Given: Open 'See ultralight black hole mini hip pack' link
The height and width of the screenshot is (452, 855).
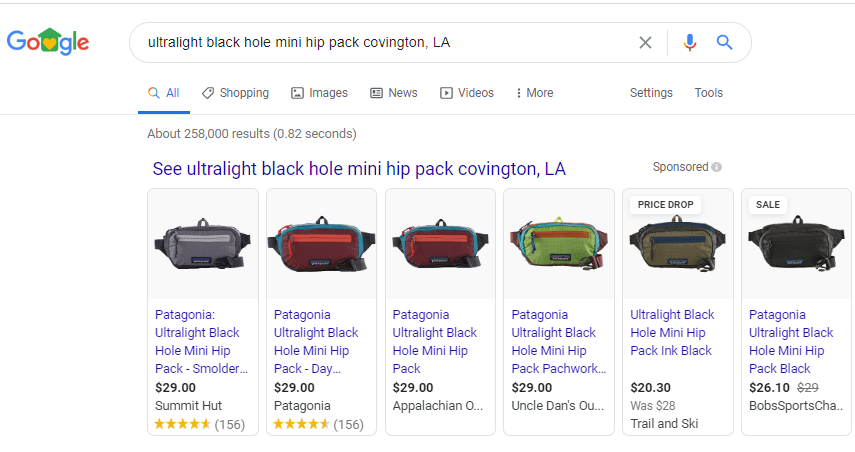Looking at the screenshot, I should pyautogui.click(x=359, y=169).
